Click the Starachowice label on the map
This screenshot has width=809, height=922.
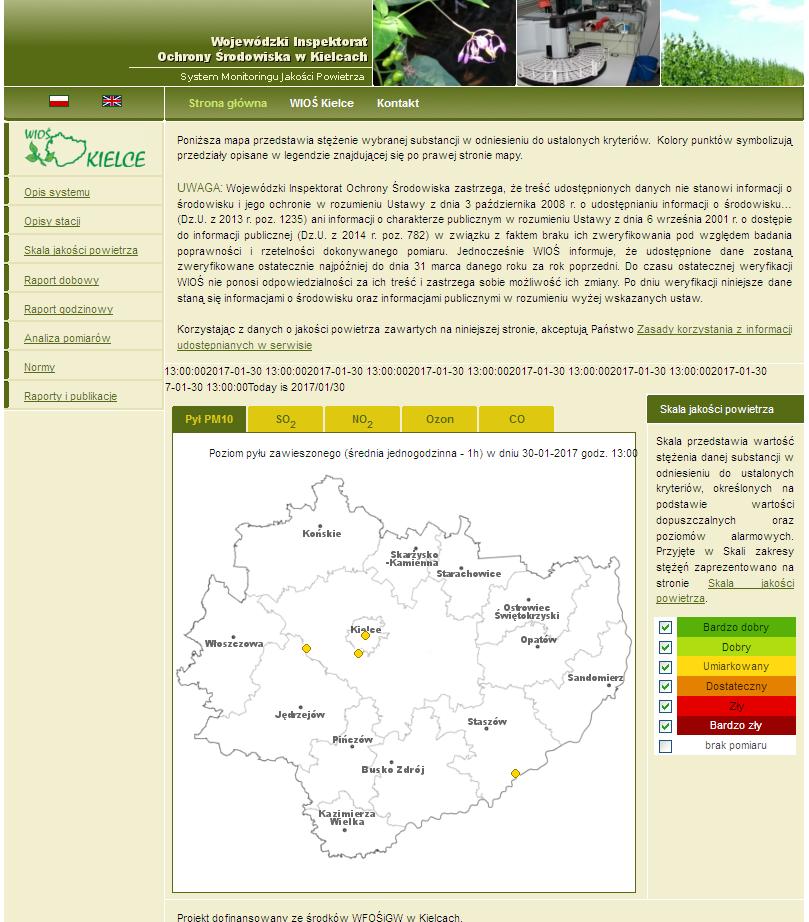click(469, 573)
